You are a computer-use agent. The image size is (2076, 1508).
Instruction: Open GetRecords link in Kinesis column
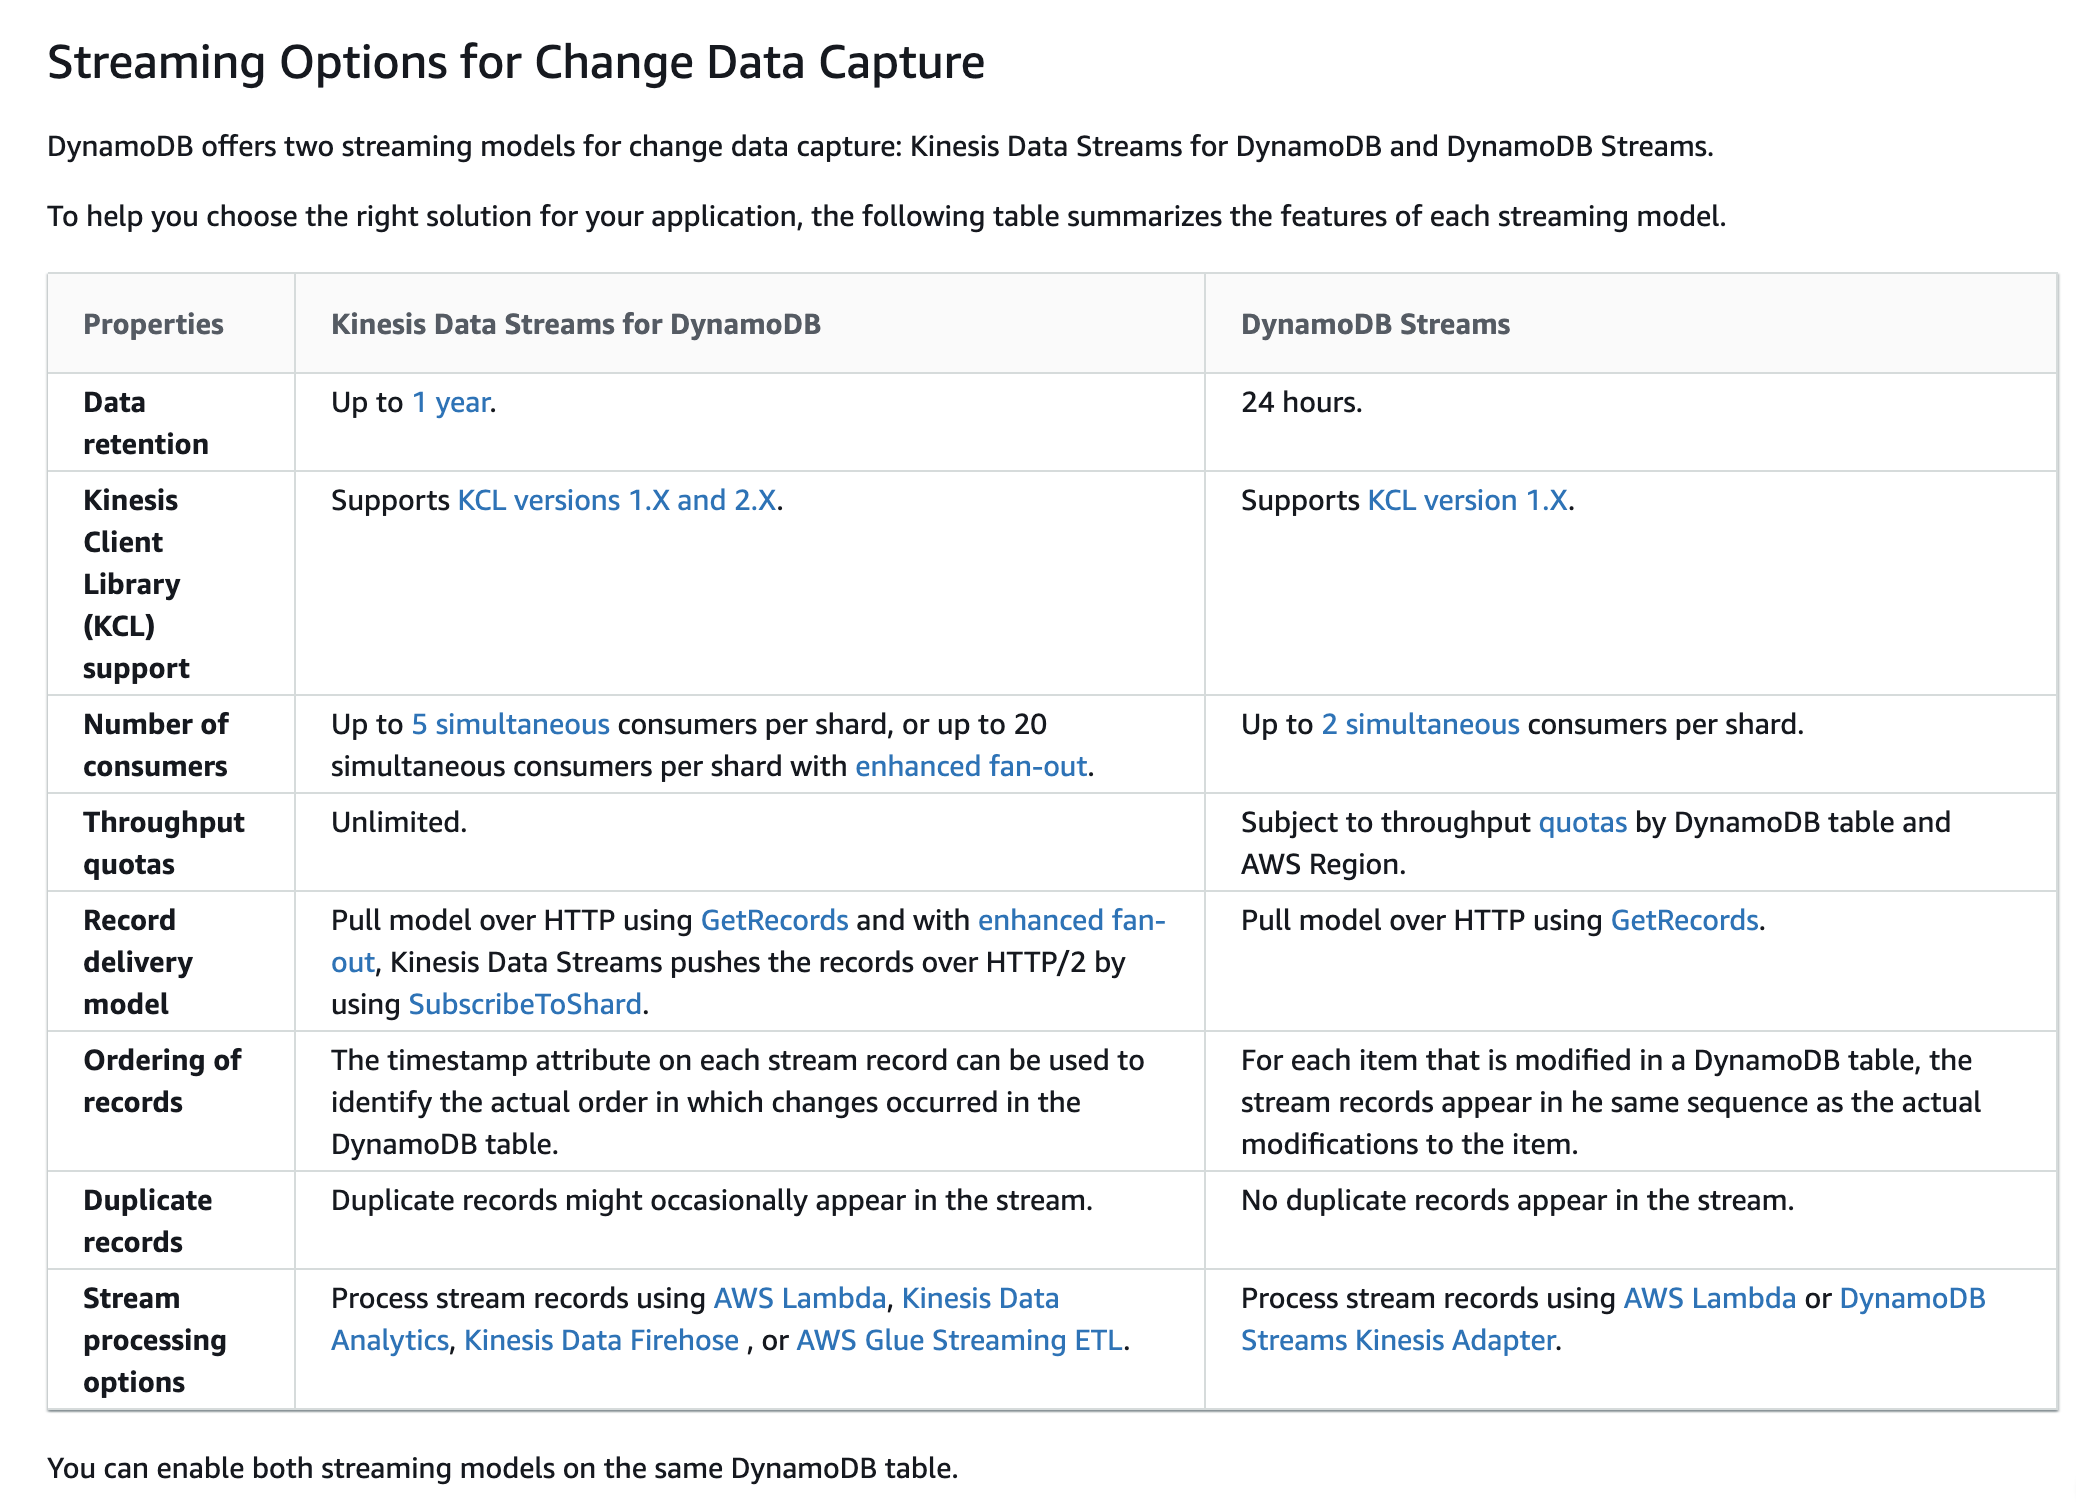(x=774, y=920)
